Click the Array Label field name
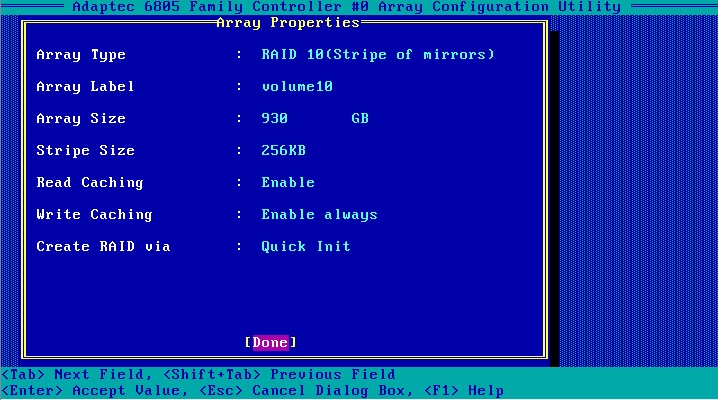 pyautogui.click(x=85, y=87)
